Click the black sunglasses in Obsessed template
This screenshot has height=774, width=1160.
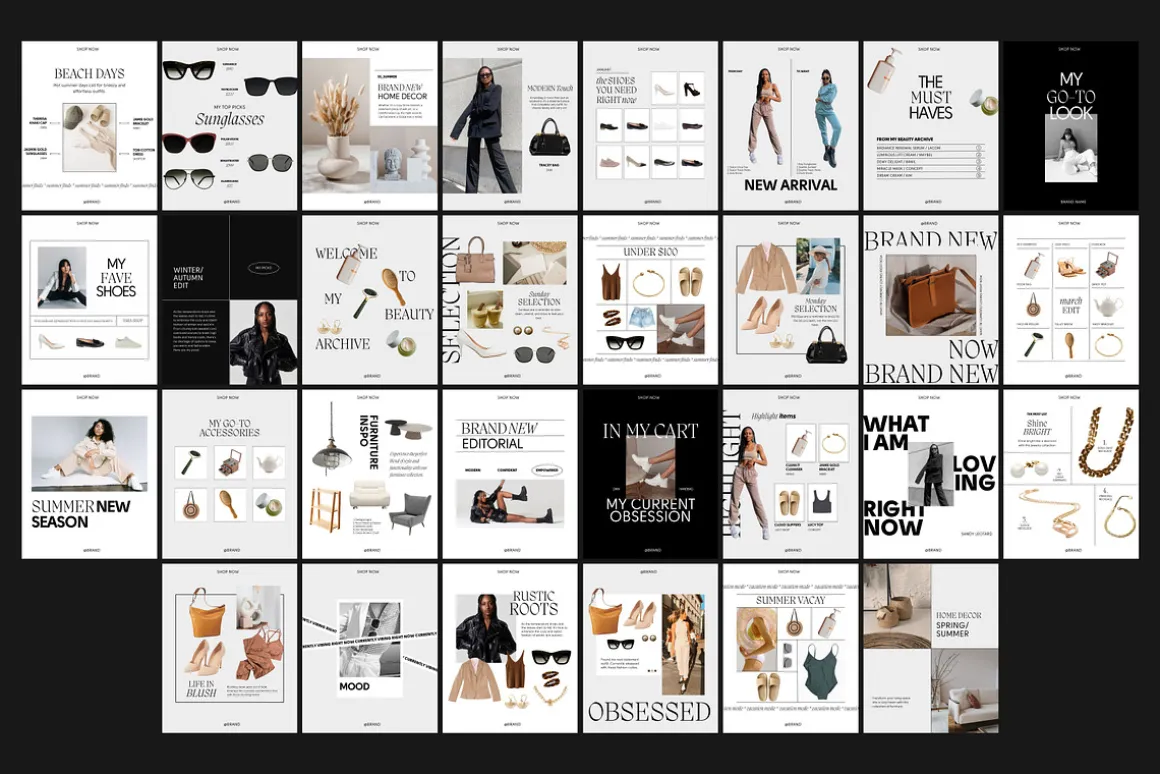coord(620,643)
